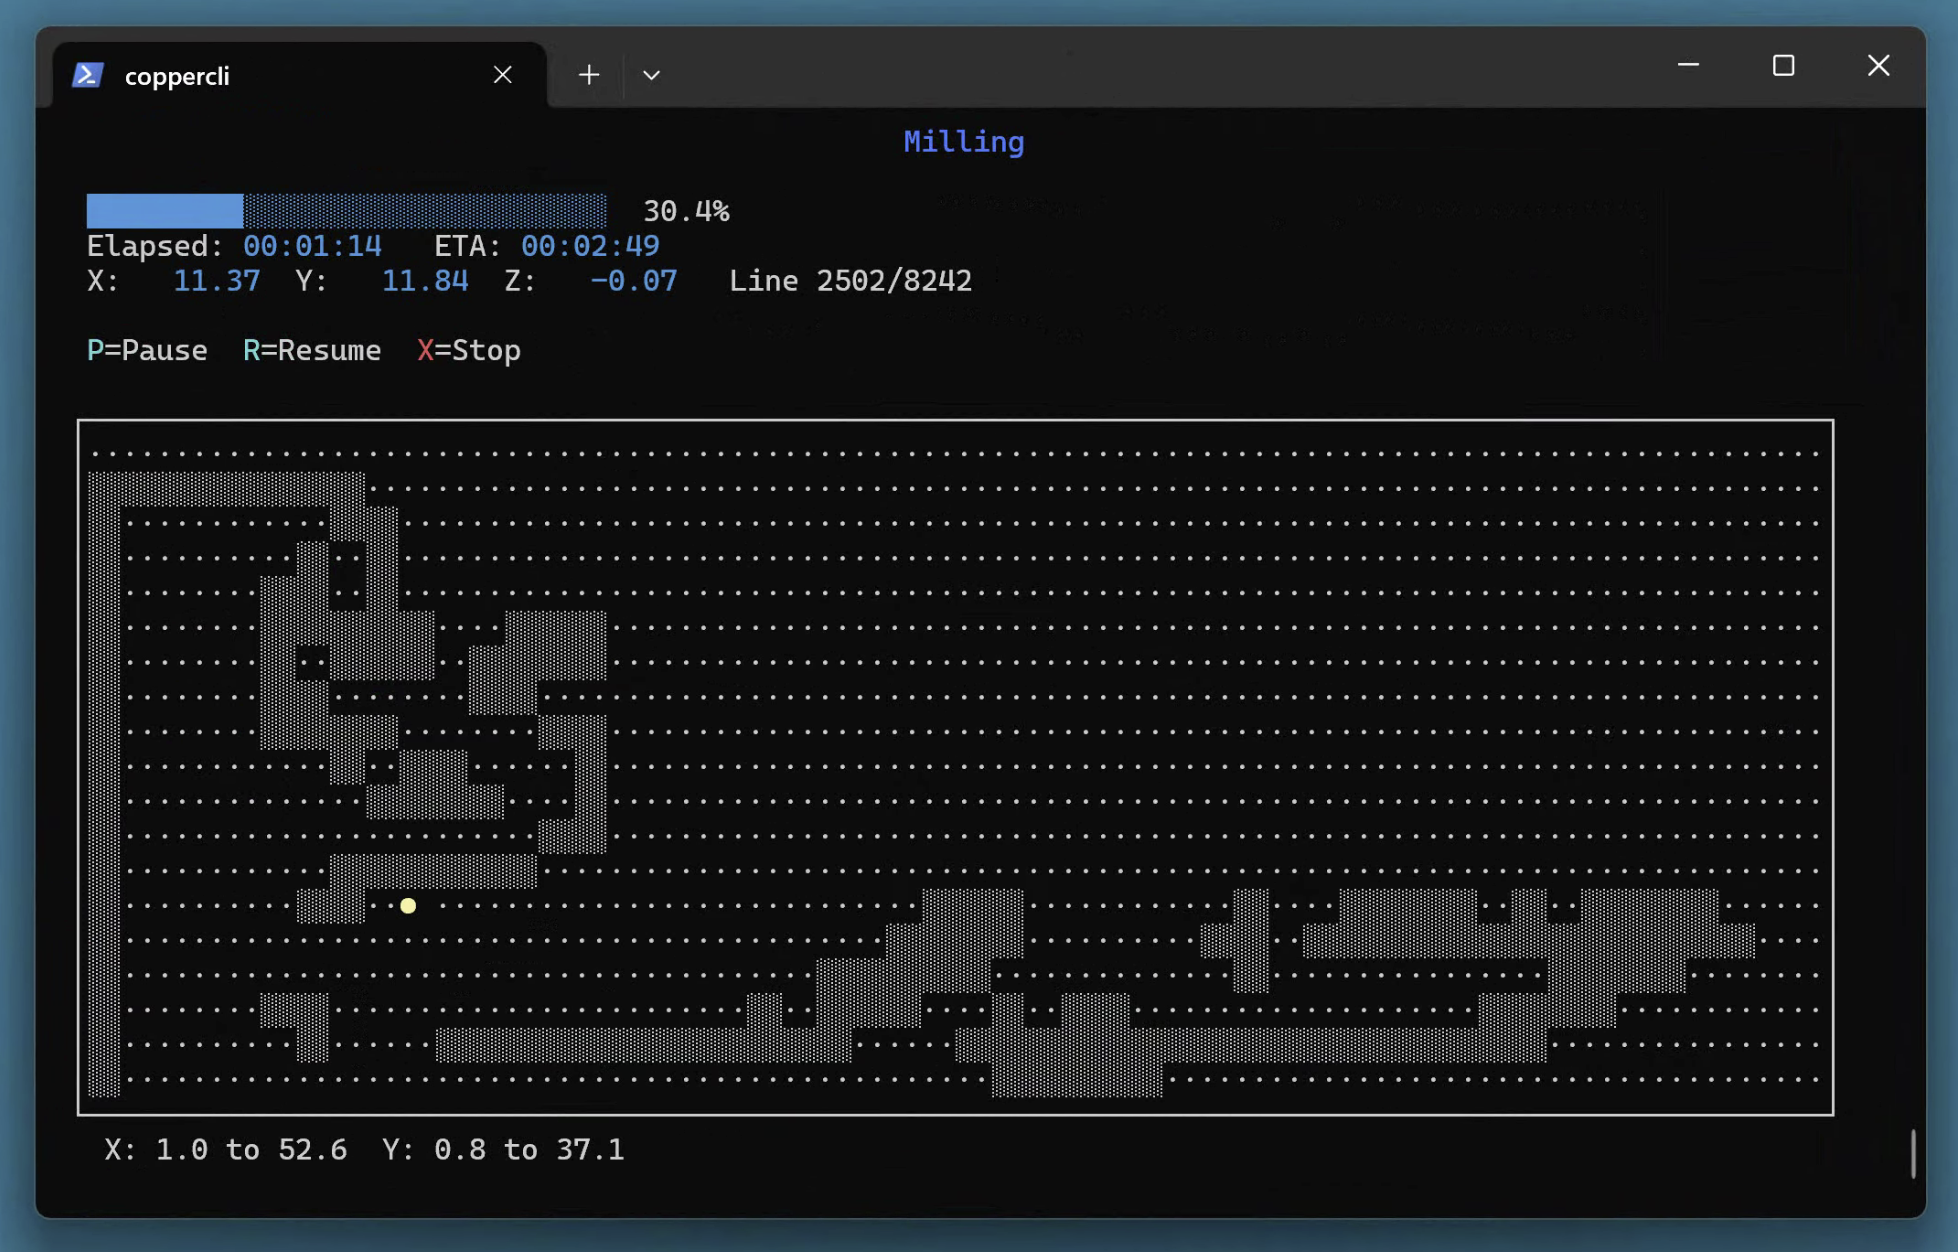
Task: Click the terminal scrollbar thumb
Action: click(x=1912, y=1153)
